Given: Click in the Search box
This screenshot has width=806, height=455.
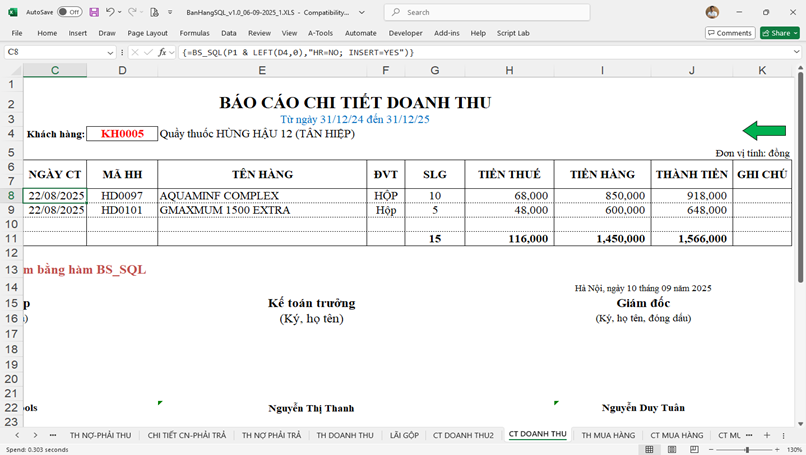Looking at the screenshot, I should [487, 12].
